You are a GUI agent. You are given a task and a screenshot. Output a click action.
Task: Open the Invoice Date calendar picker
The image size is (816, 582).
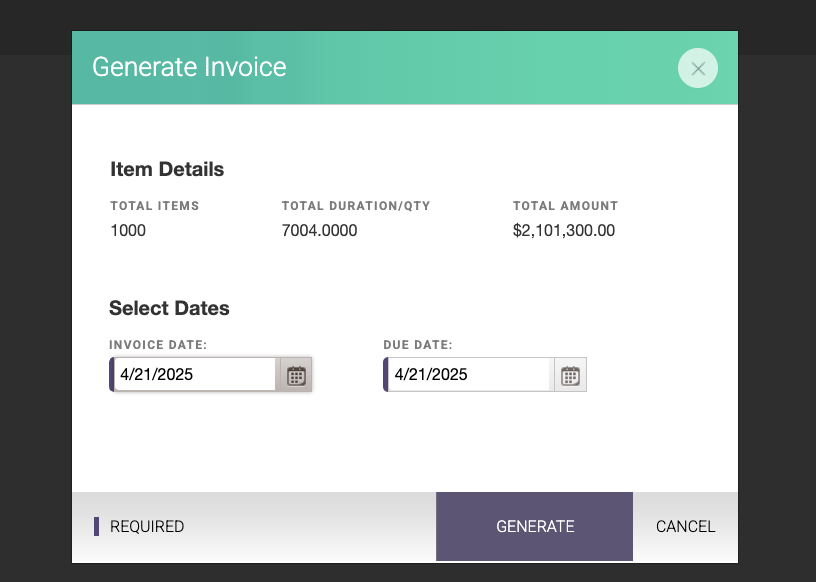click(296, 375)
